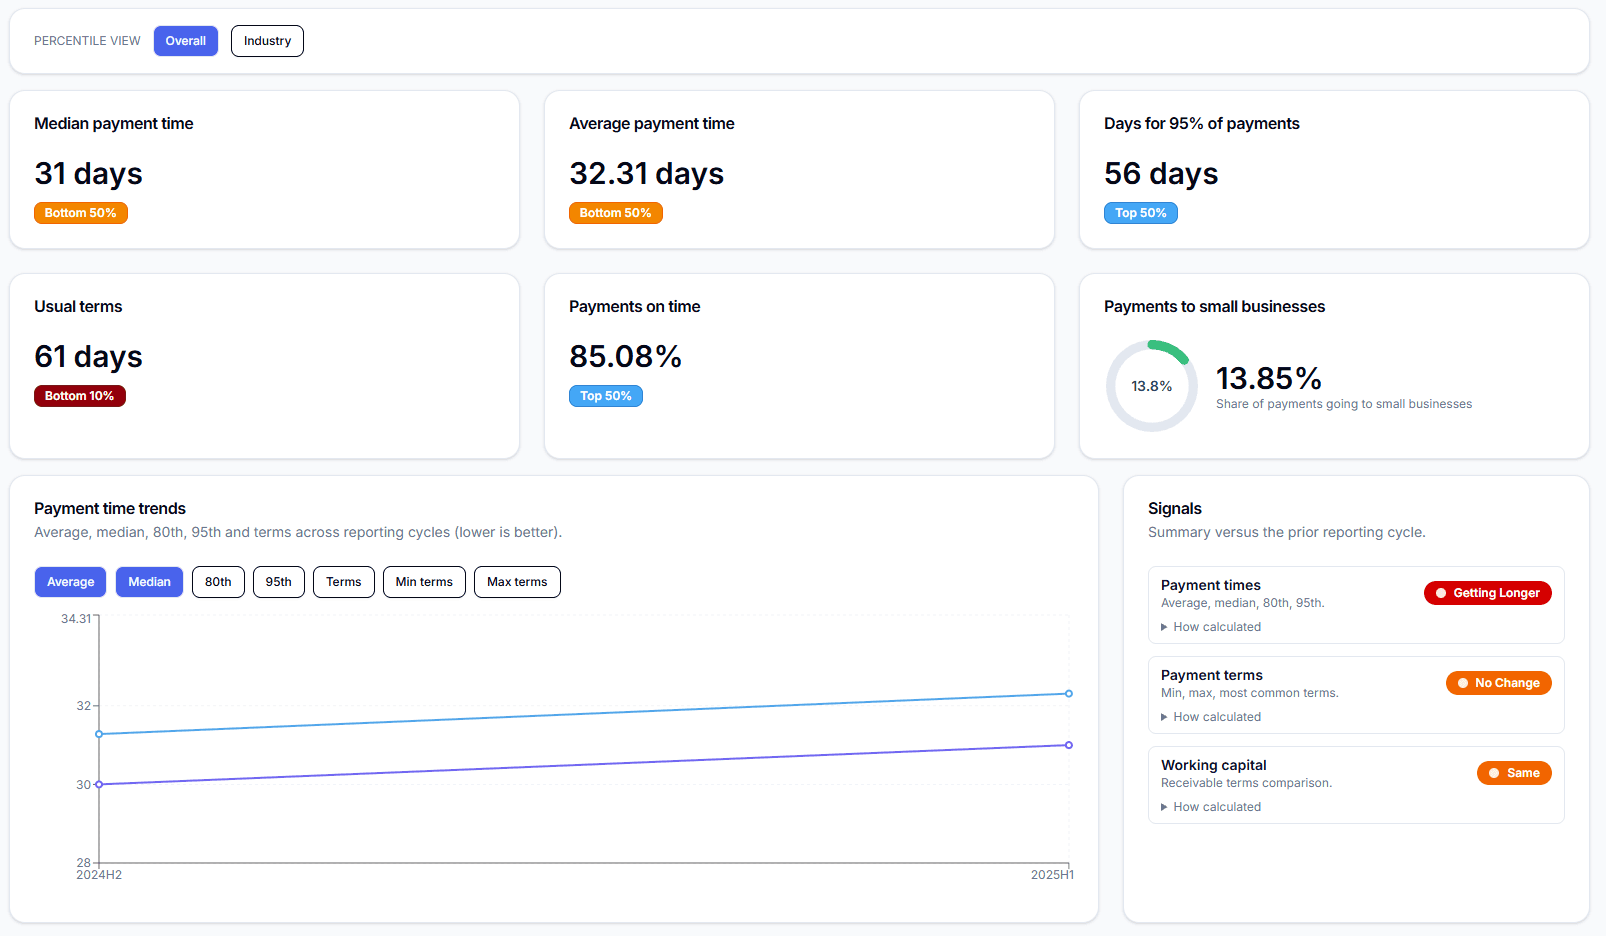Viewport: 1606px width, 936px height.
Task: Enable the 95th percentile series
Action: pos(278,582)
